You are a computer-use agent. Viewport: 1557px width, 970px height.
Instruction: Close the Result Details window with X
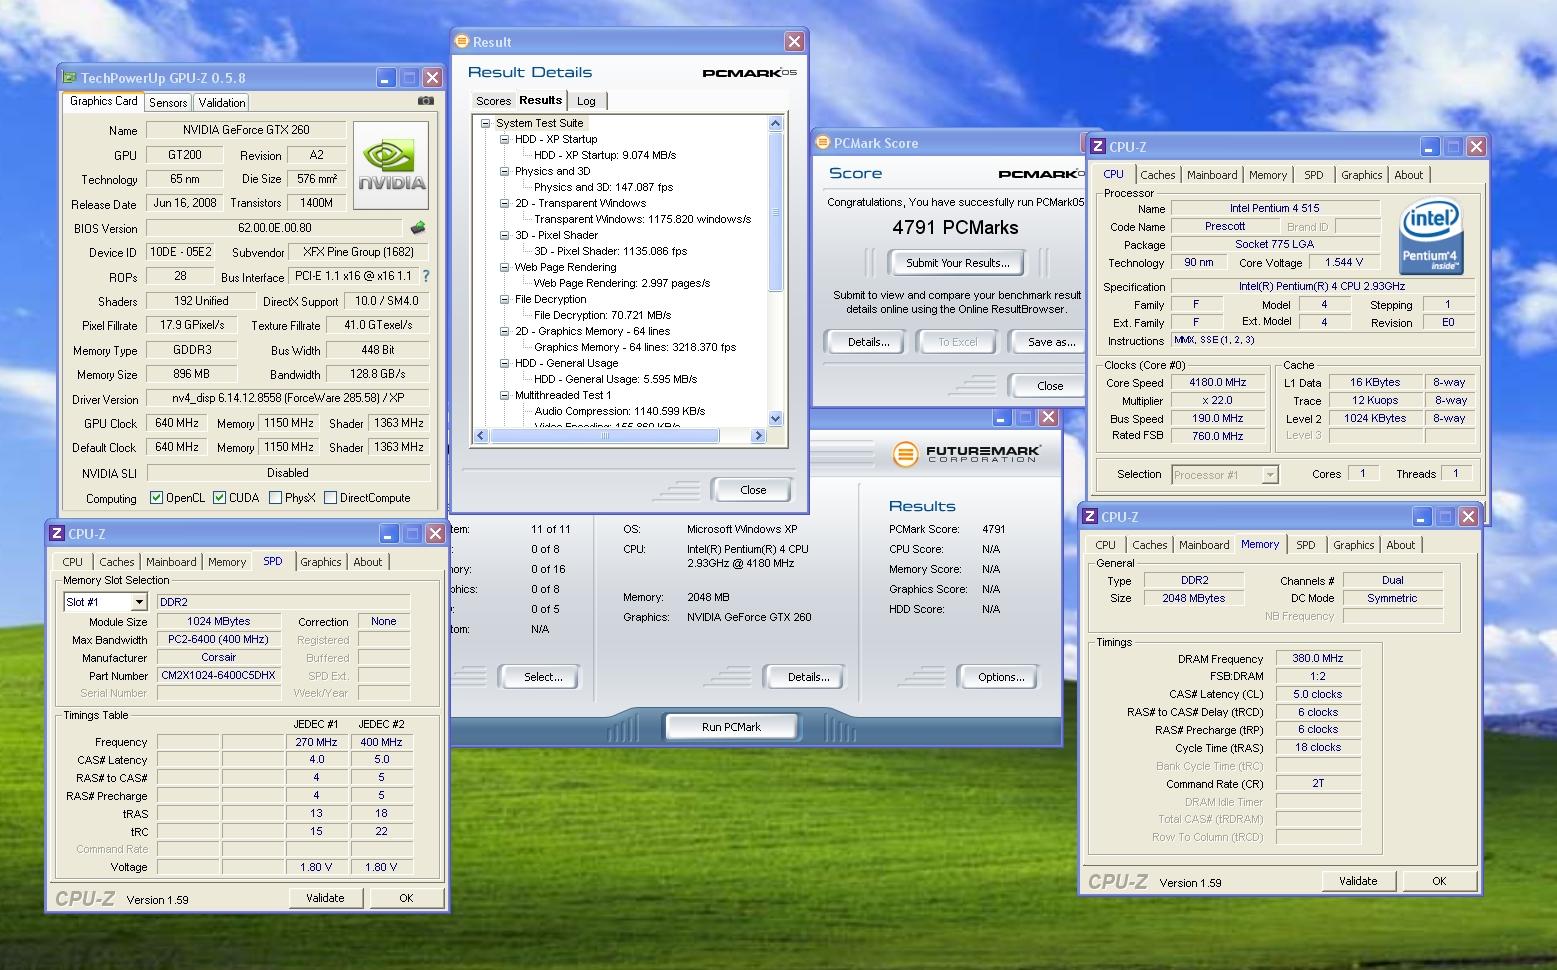(x=794, y=41)
